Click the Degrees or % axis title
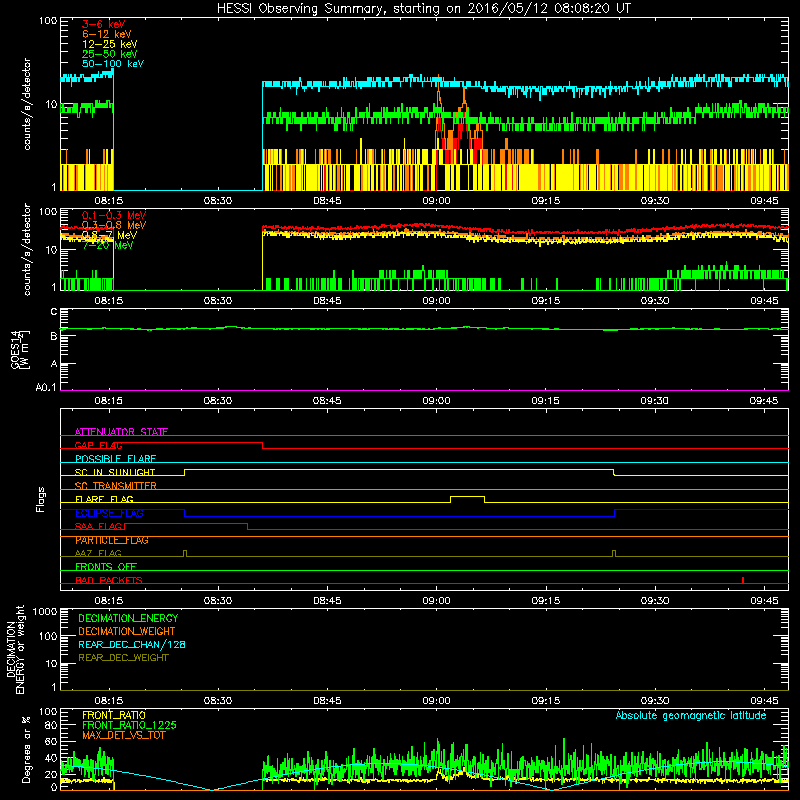 pyautogui.click(x=26, y=749)
